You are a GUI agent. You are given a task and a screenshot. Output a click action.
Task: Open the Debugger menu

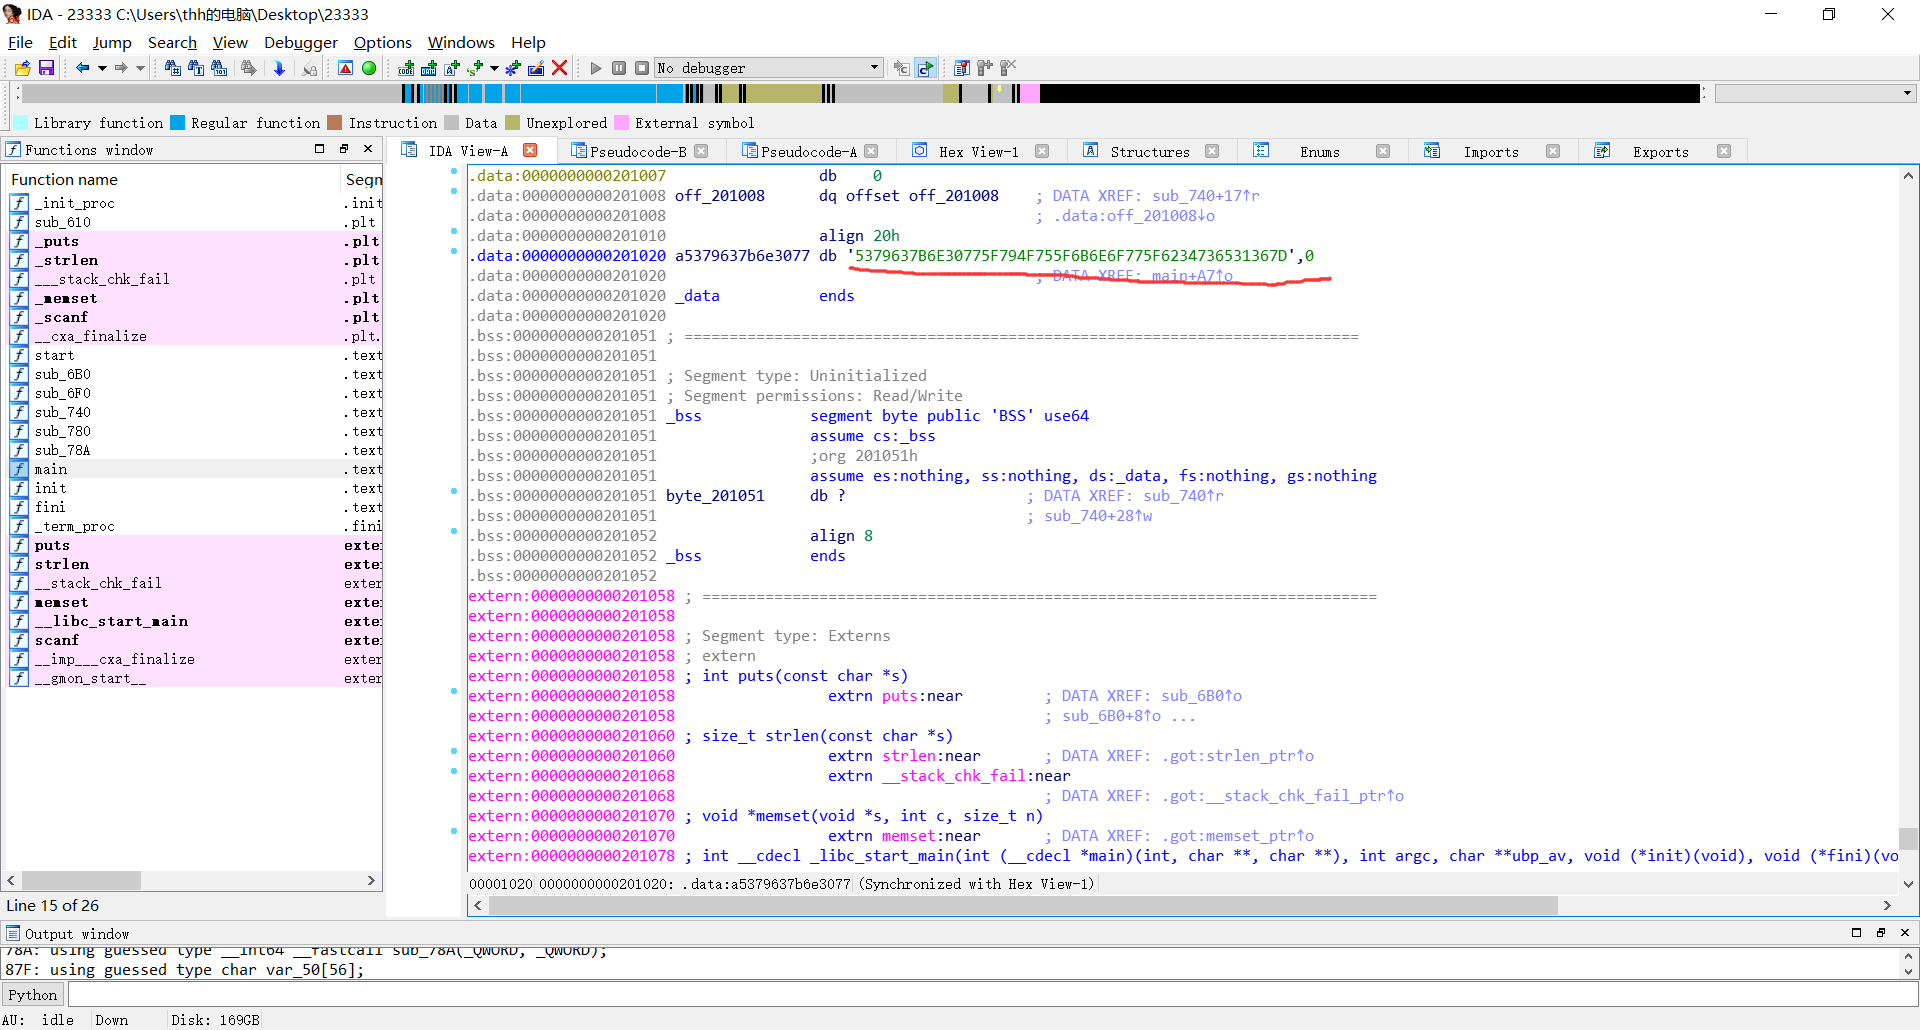(x=301, y=42)
